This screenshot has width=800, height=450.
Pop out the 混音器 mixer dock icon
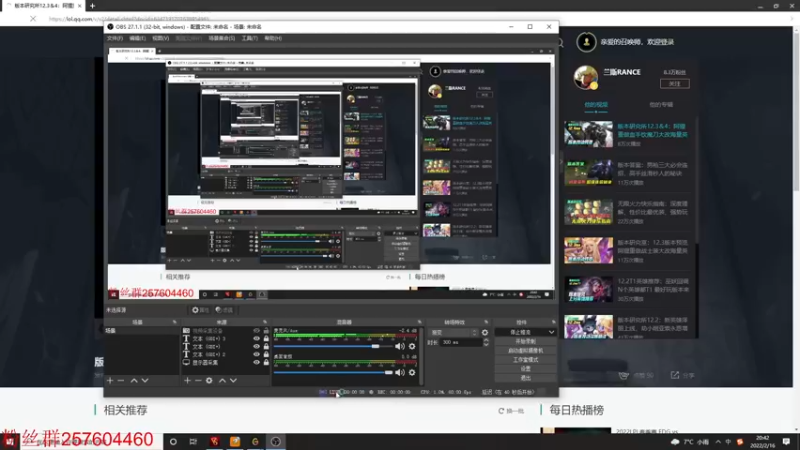point(419,322)
